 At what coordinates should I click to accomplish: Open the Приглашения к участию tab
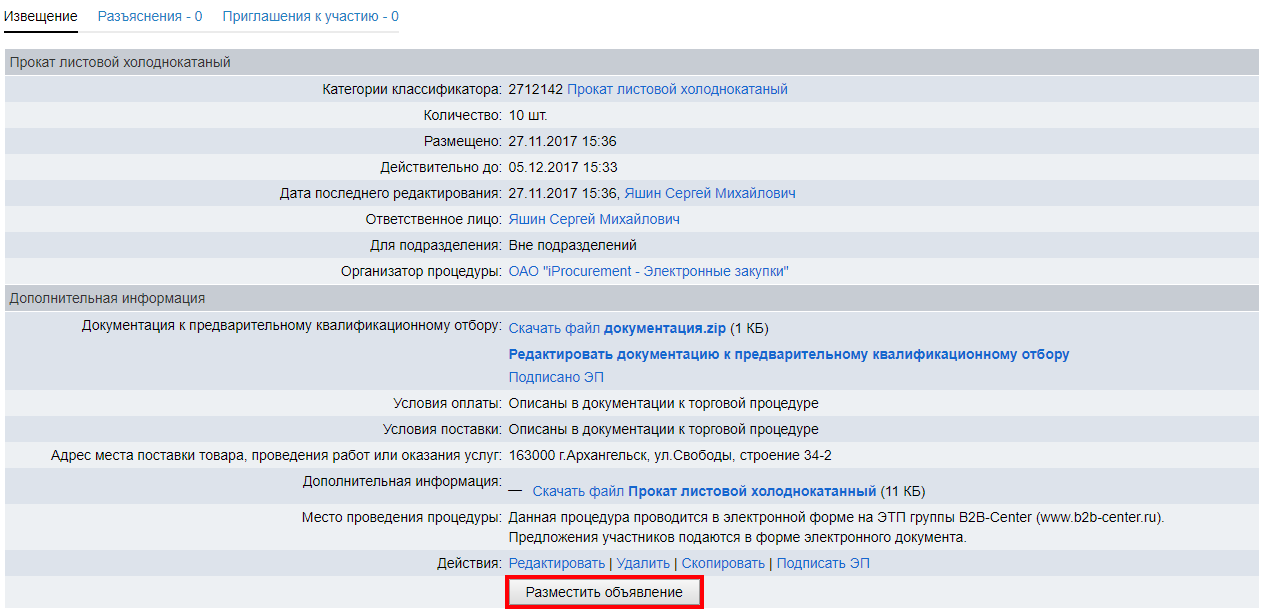point(310,17)
